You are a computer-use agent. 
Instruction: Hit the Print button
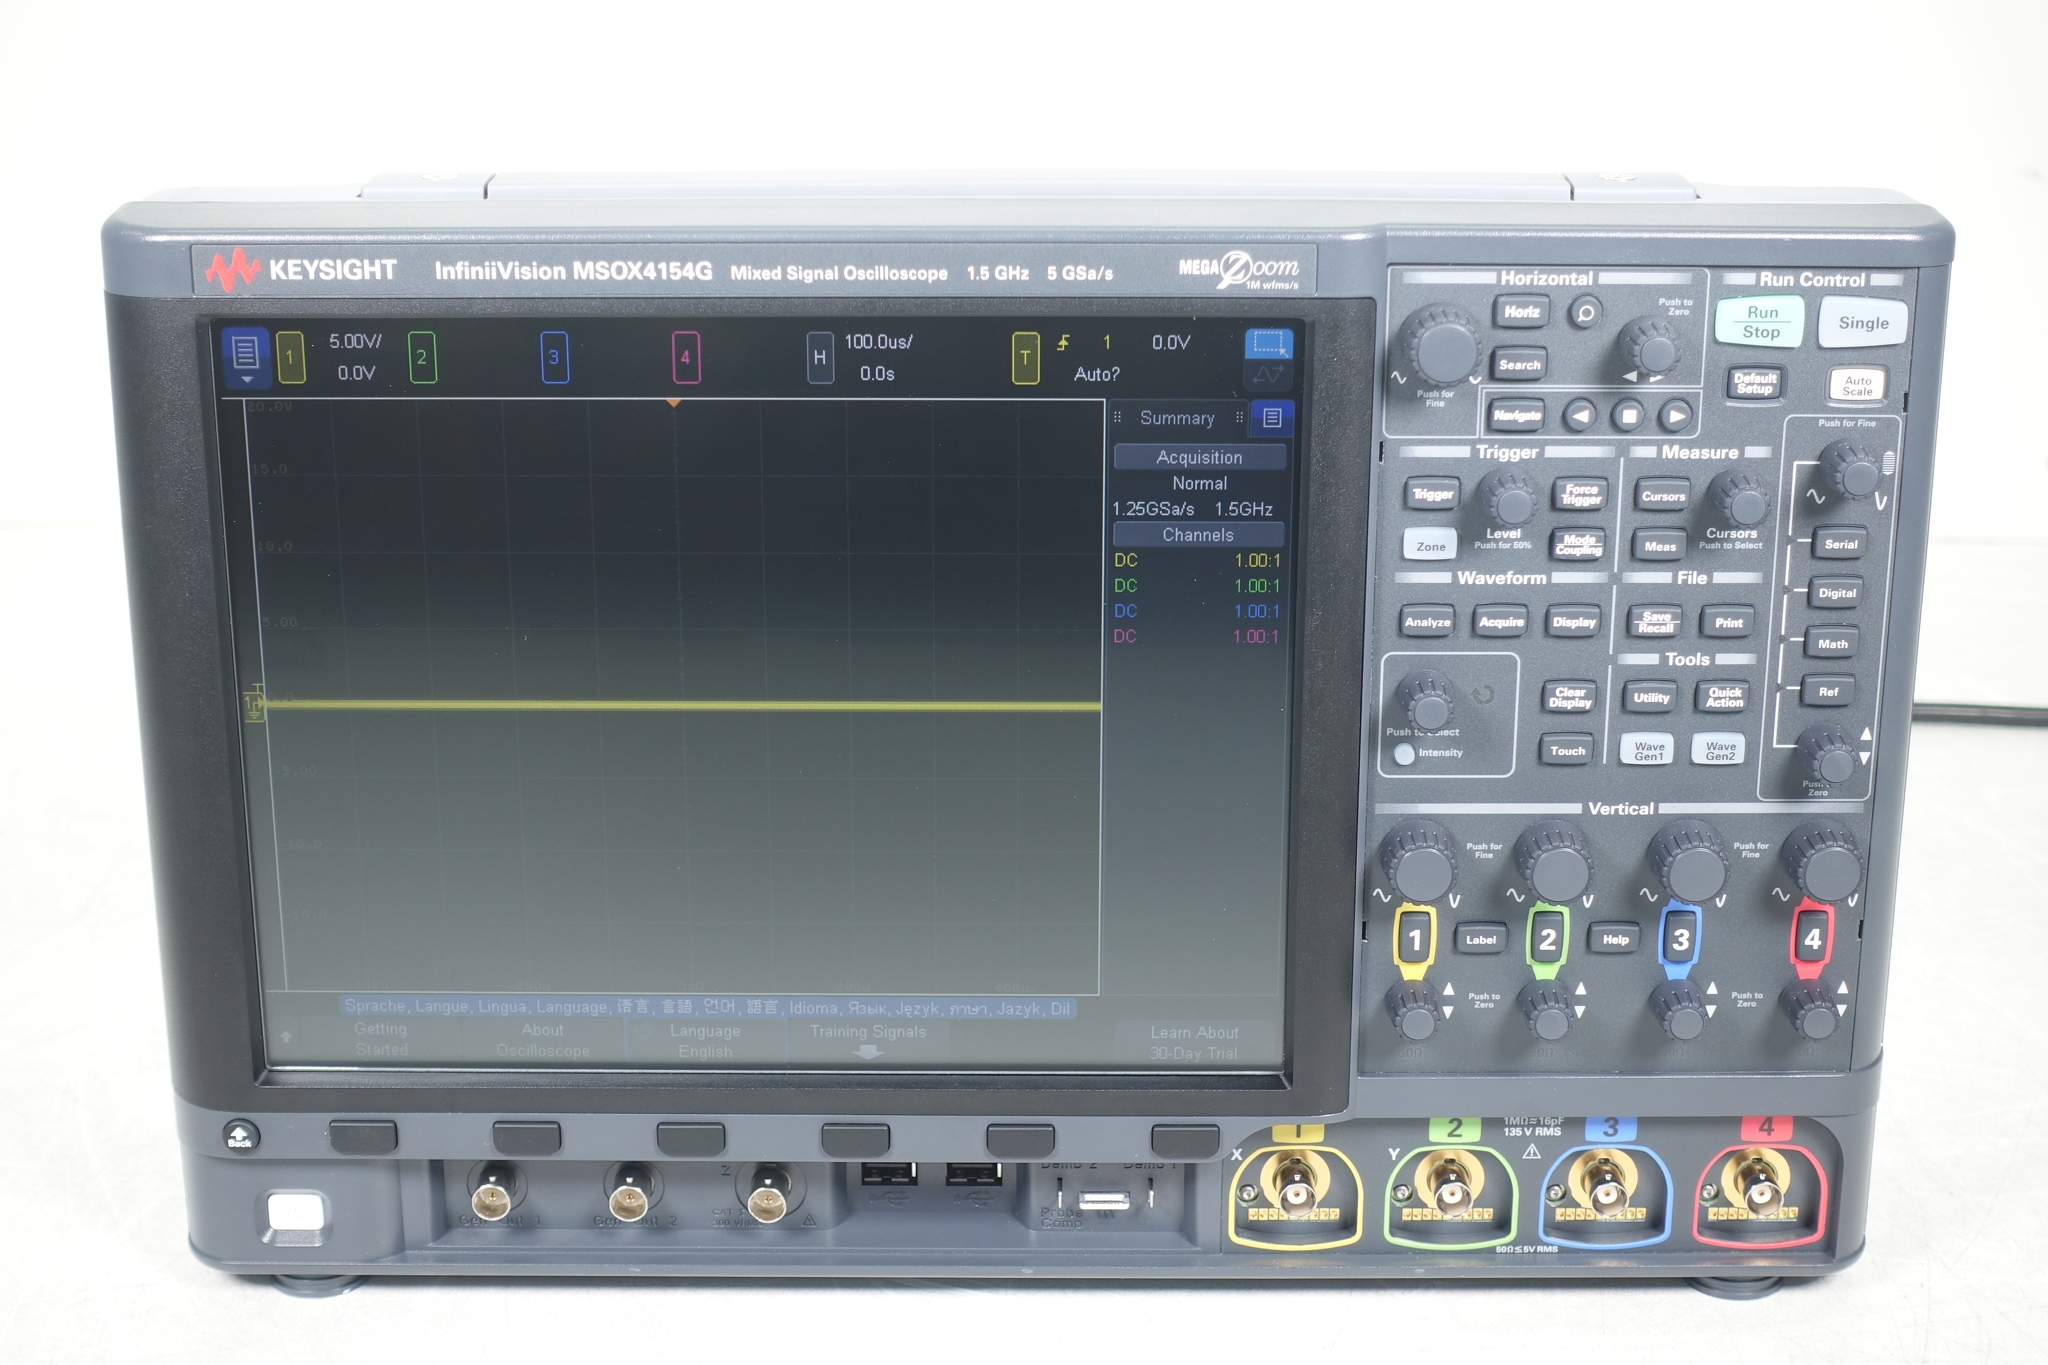[1728, 622]
